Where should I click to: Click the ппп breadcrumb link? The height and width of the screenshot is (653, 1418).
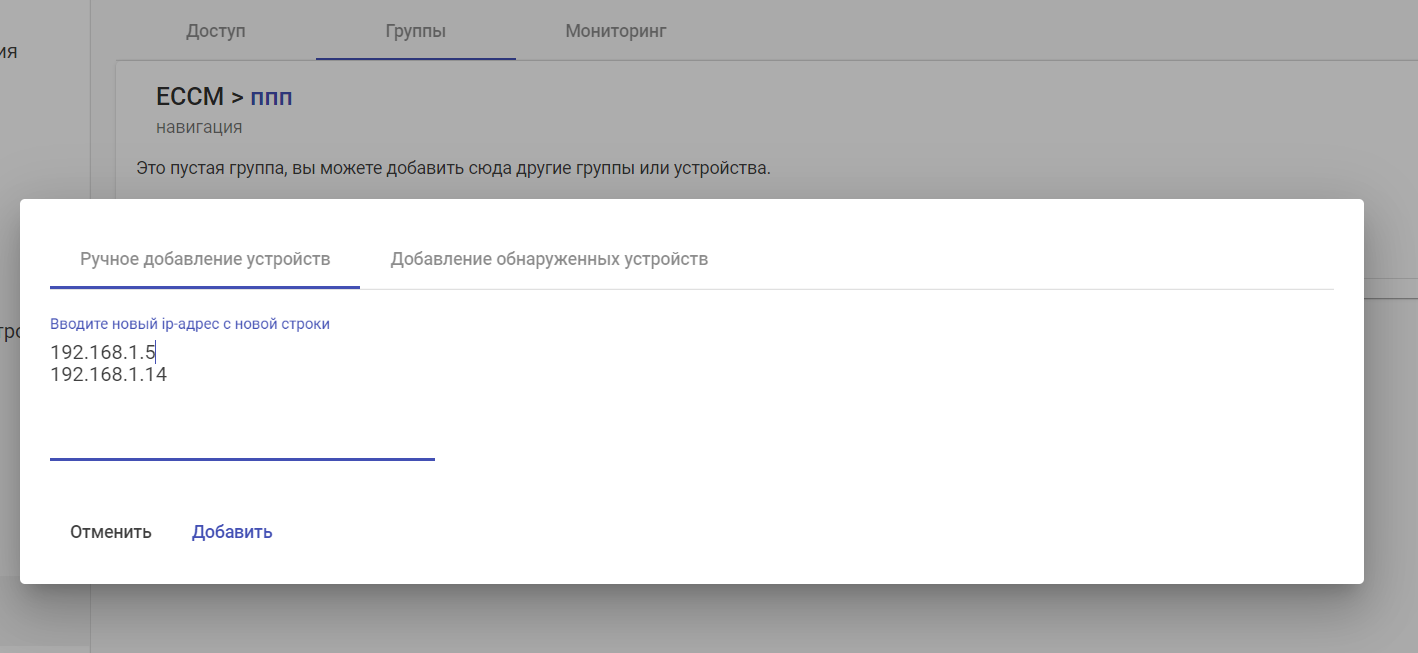click(x=271, y=98)
